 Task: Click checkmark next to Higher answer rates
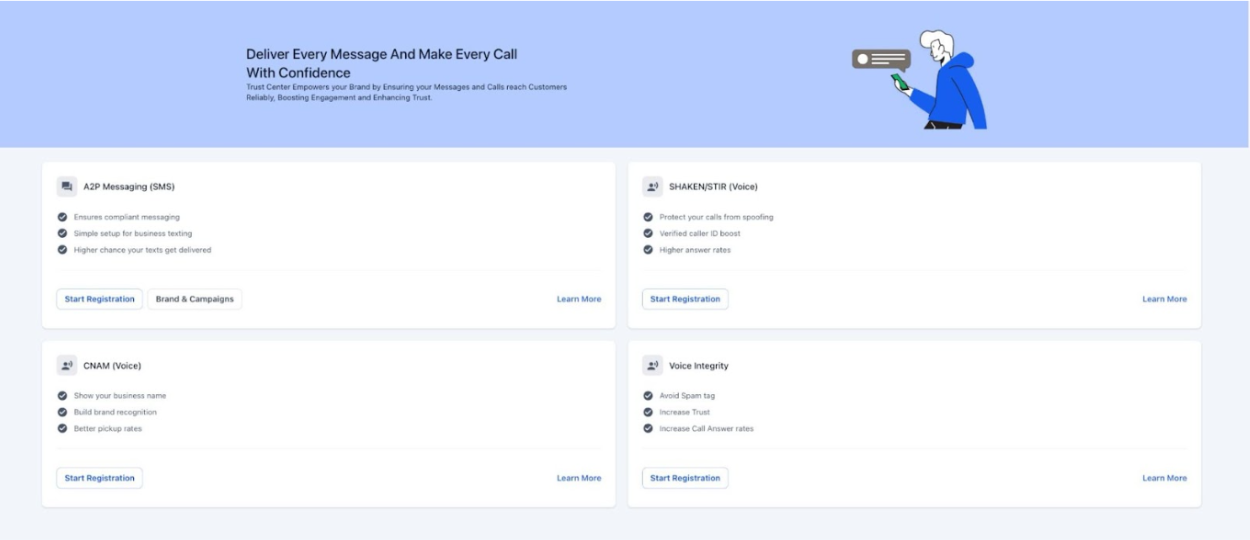[x=648, y=250]
